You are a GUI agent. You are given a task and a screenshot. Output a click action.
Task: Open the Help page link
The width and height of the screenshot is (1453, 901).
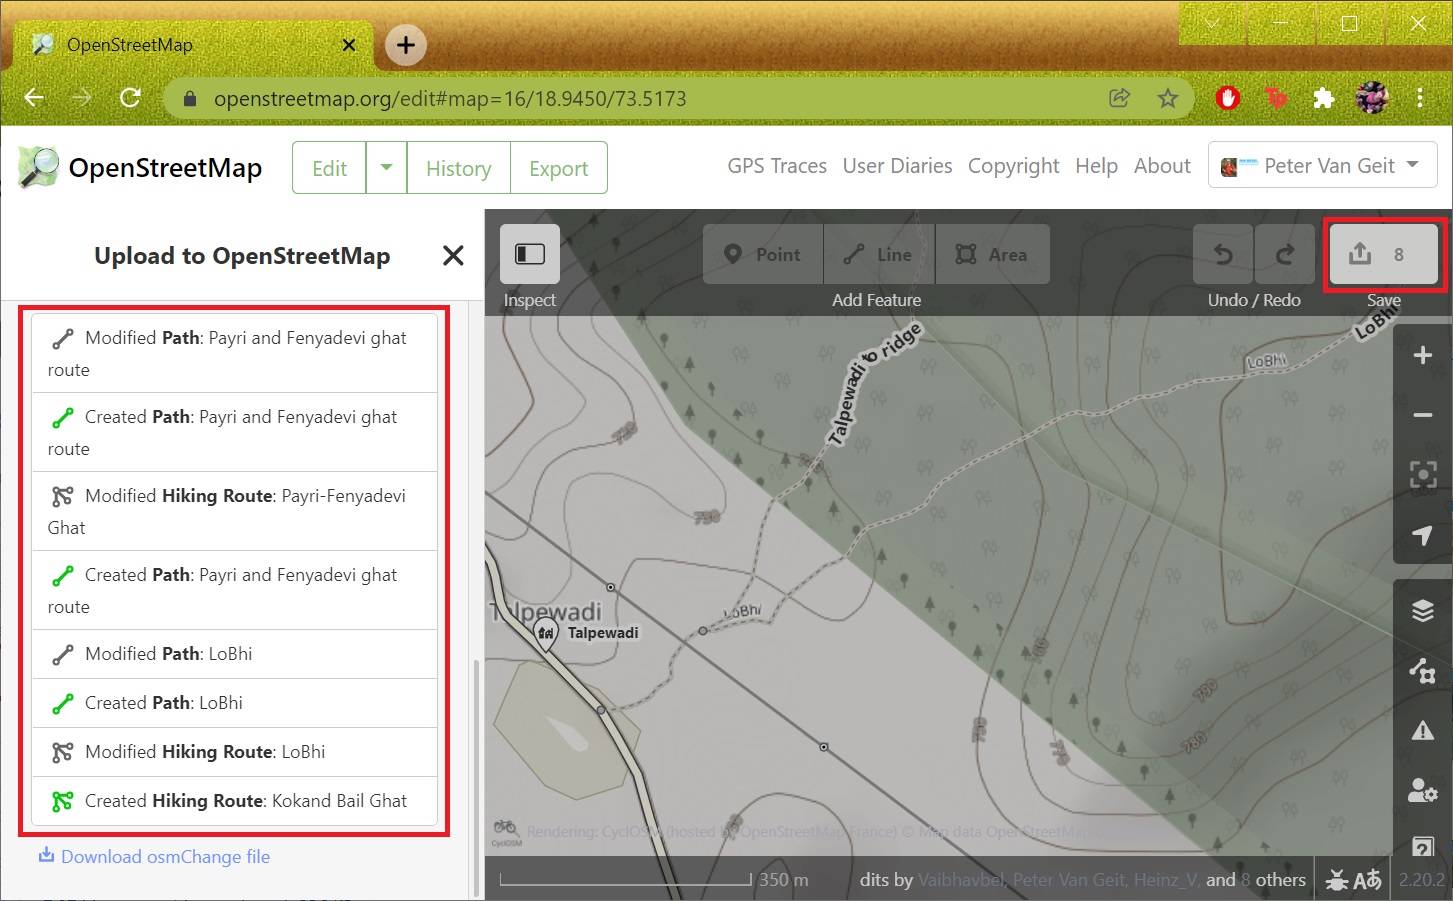click(x=1096, y=166)
